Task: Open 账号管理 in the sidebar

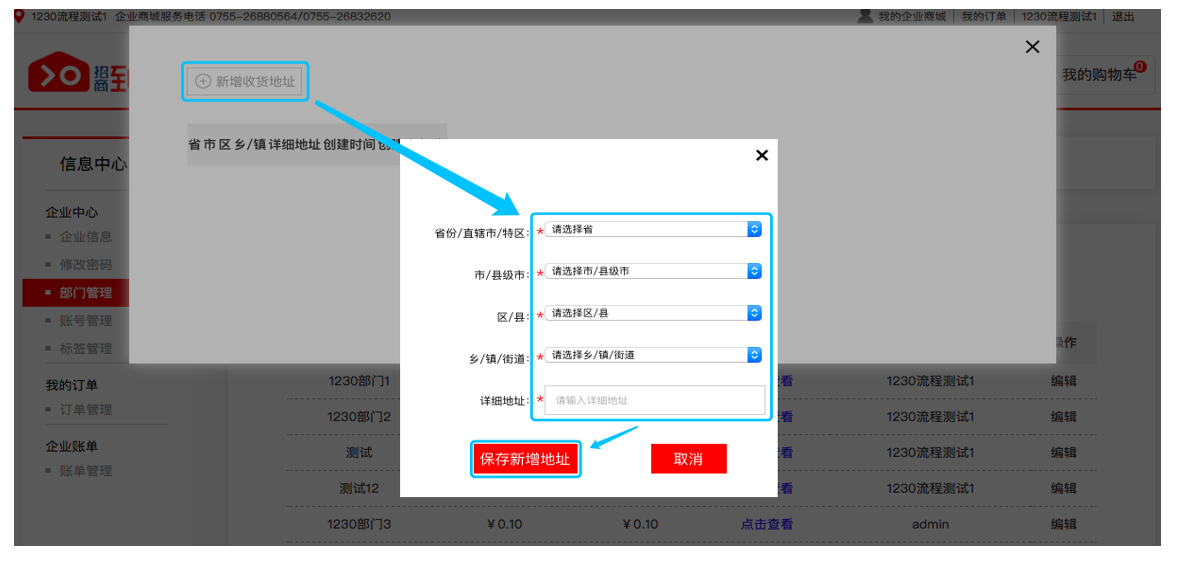Action: pyautogui.click(x=86, y=321)
